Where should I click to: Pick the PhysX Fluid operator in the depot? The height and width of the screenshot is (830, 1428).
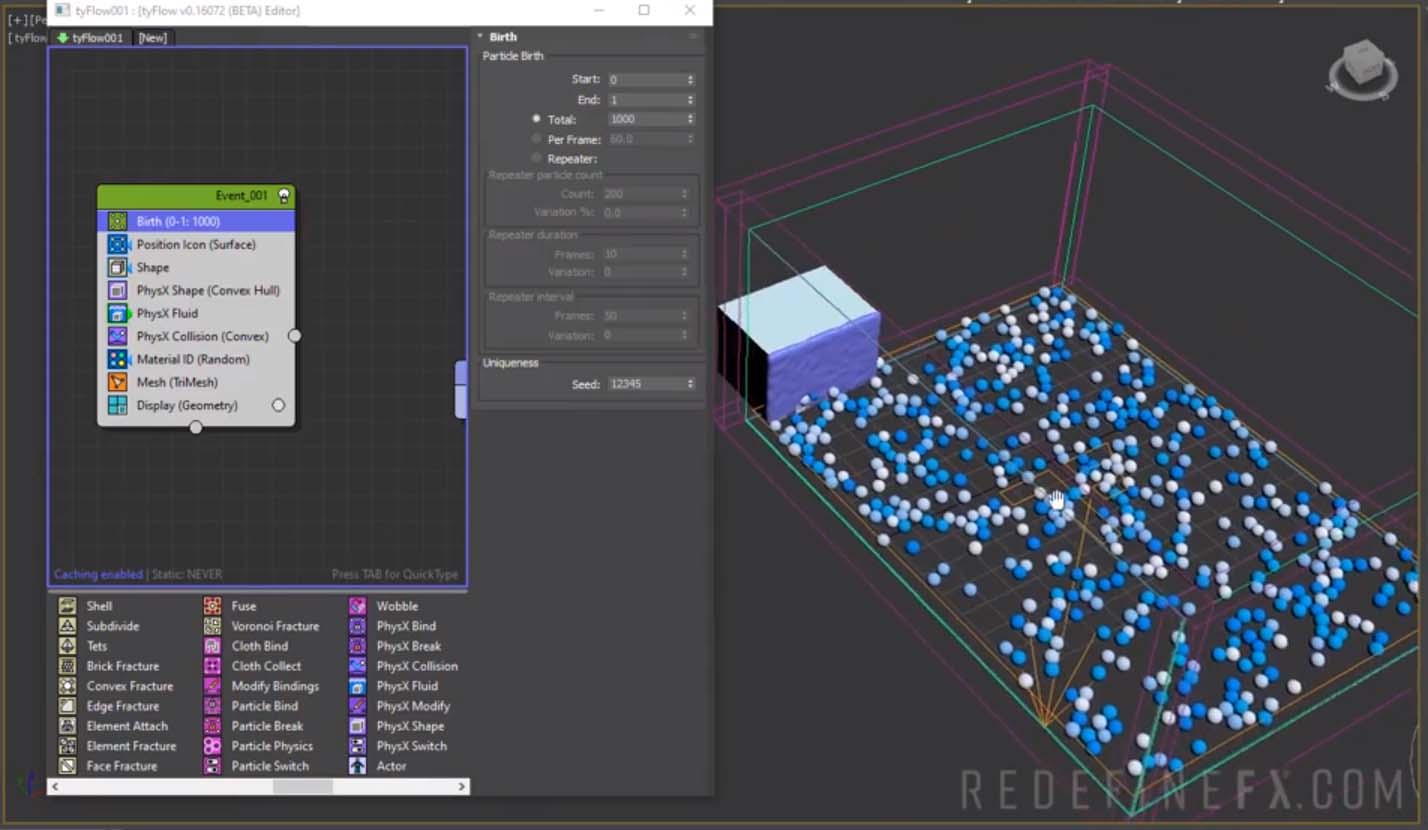(394, 686)
